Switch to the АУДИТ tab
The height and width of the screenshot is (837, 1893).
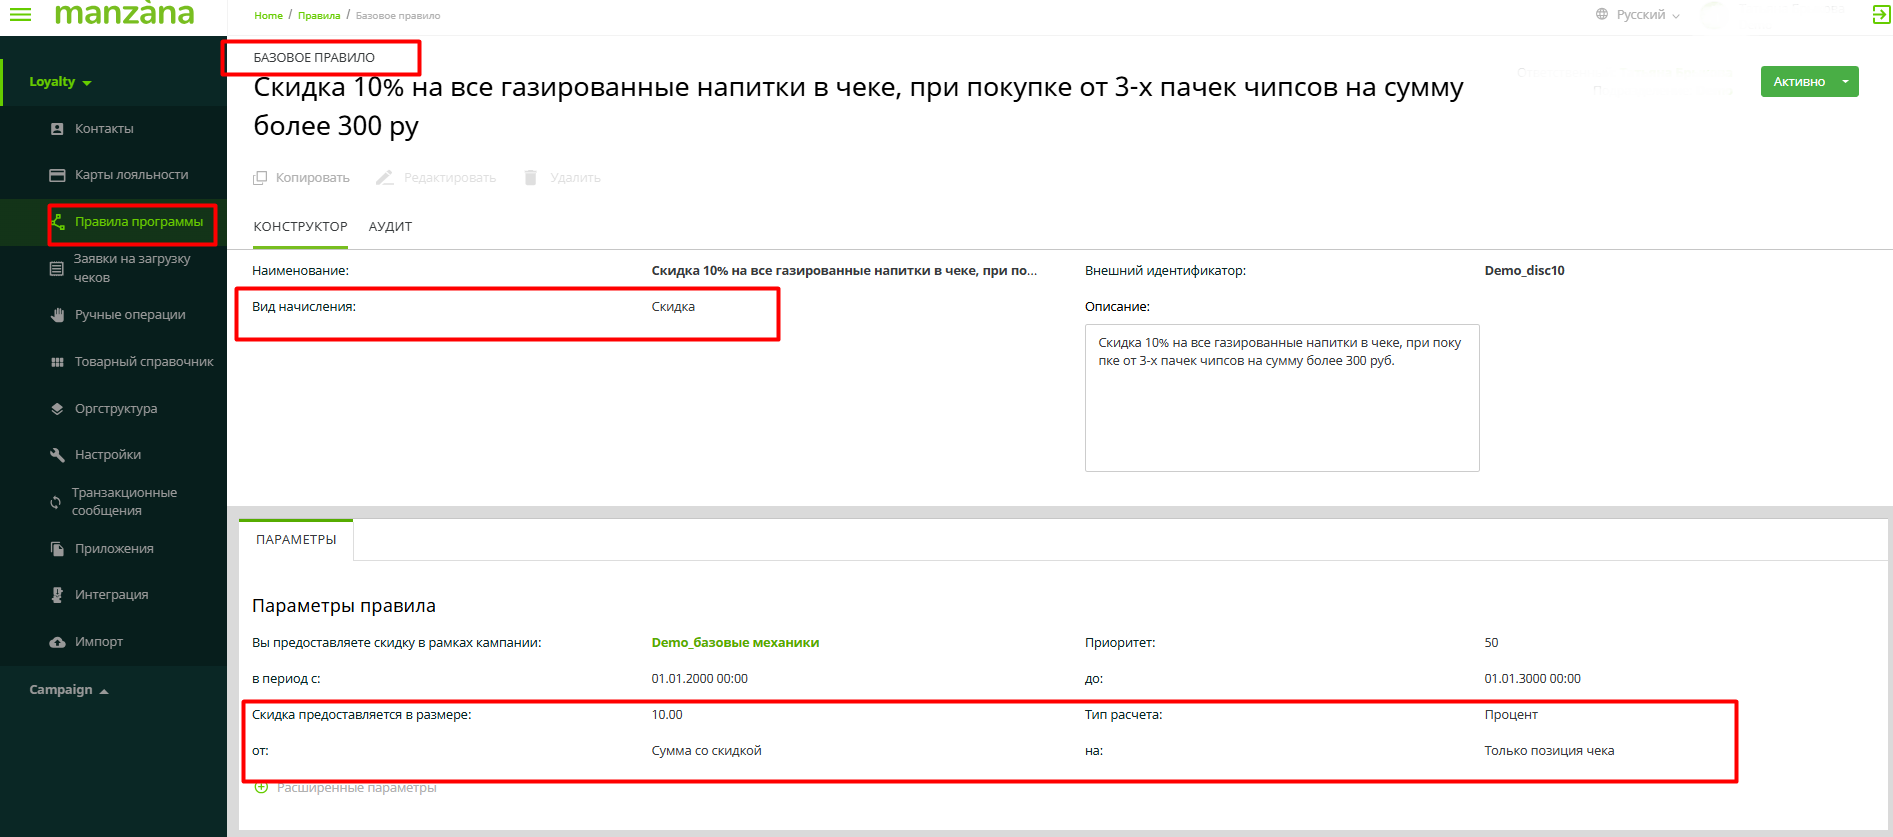(390, 227)
